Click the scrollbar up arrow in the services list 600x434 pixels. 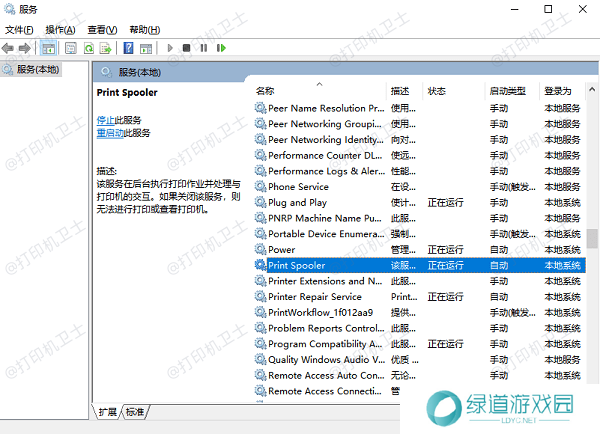(x=592, y=90)
